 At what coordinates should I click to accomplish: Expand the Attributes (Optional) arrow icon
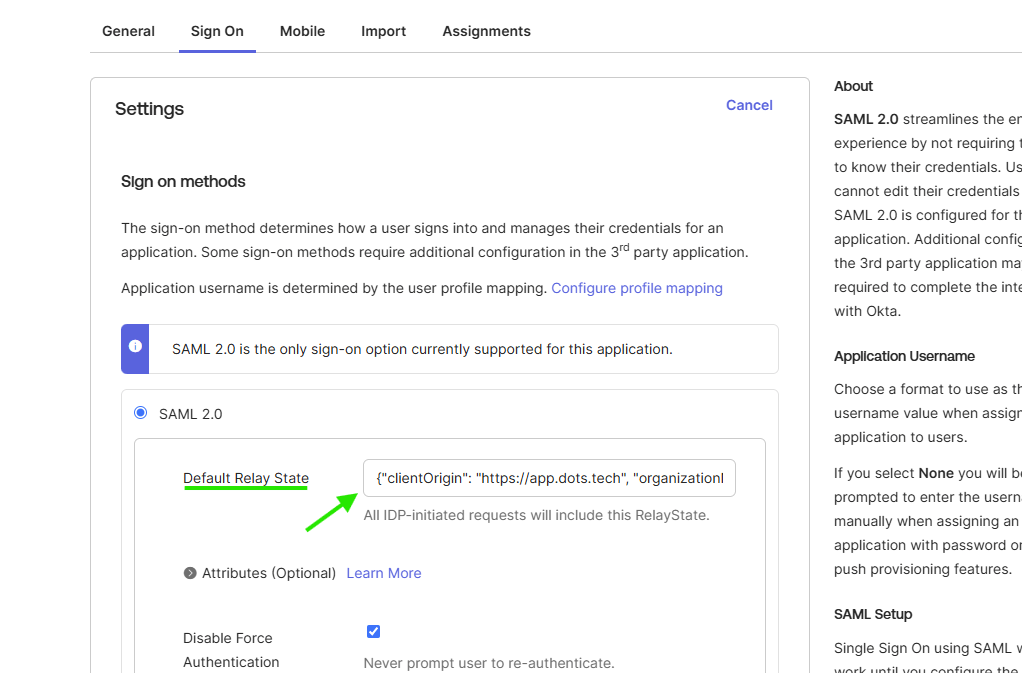pos(190,573)
